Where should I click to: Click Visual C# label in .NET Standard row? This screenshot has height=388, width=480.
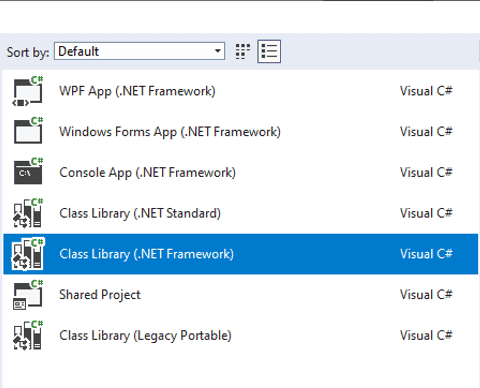[x=426, y=213]
